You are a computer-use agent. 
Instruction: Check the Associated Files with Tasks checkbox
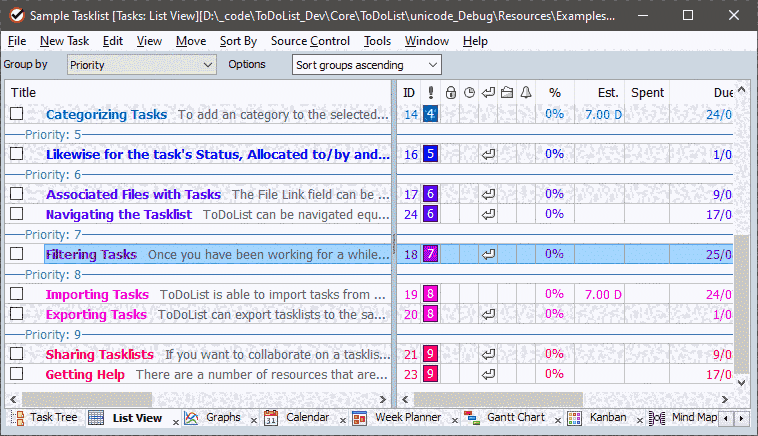[16, 194]
